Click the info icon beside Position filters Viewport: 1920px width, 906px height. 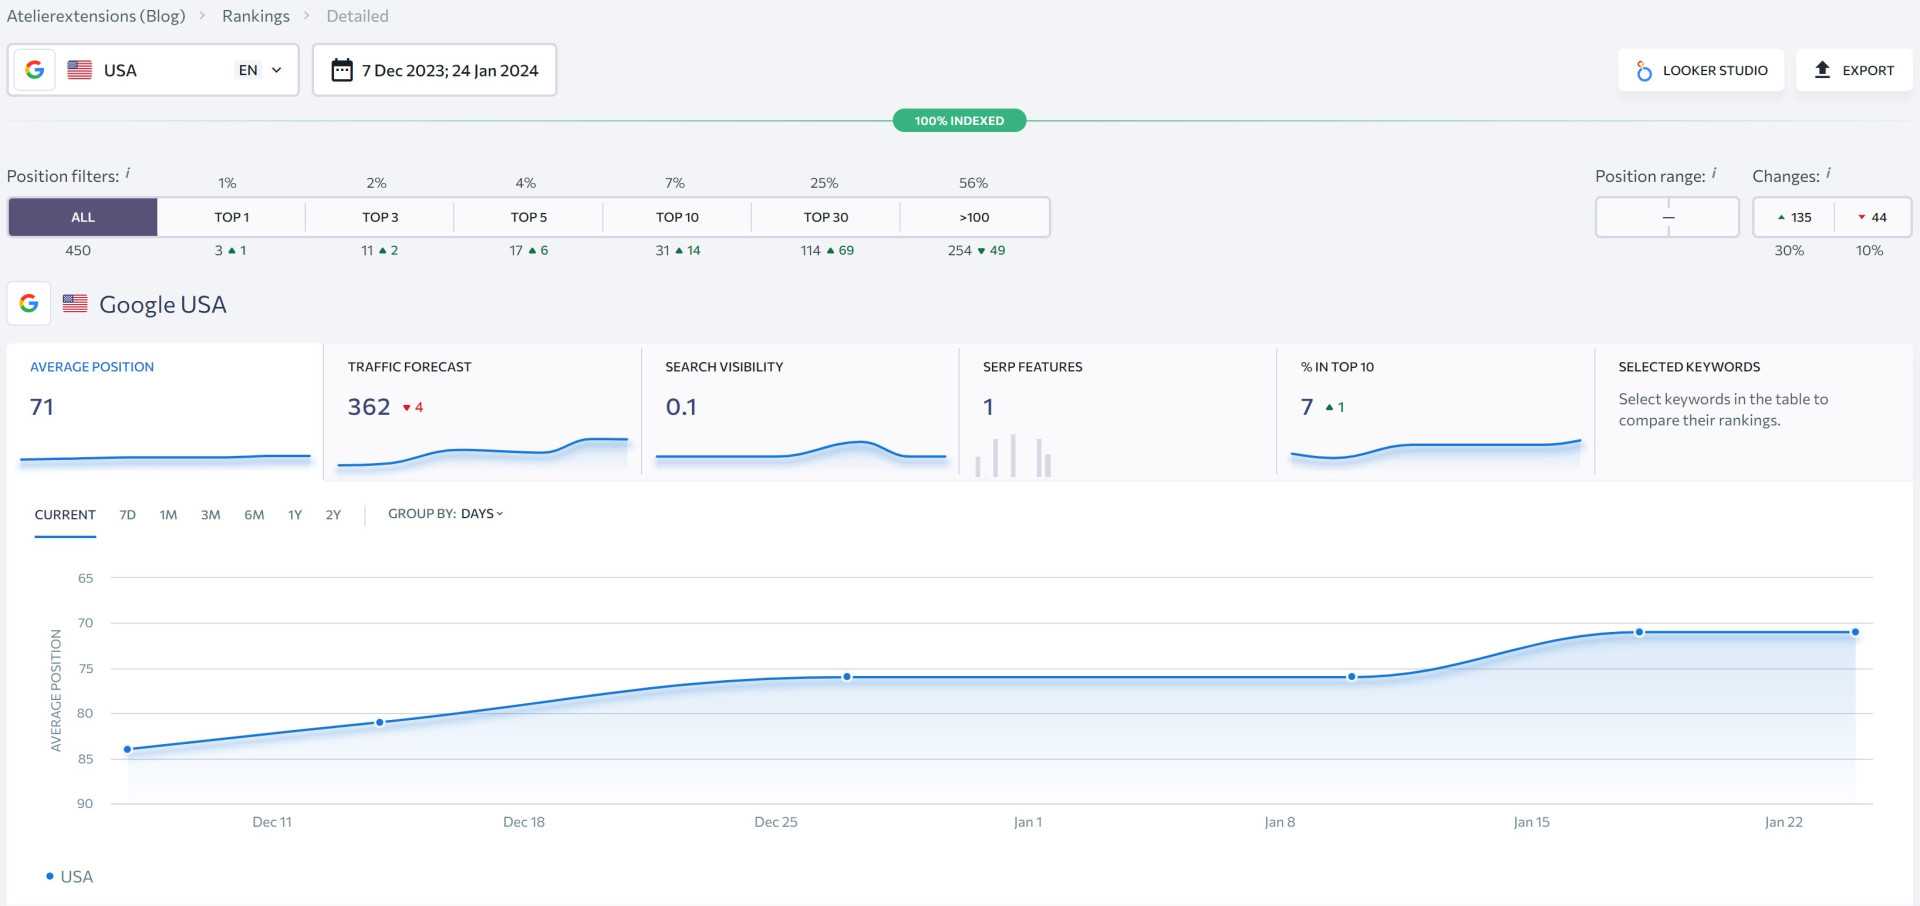click(x=128, y=174)
